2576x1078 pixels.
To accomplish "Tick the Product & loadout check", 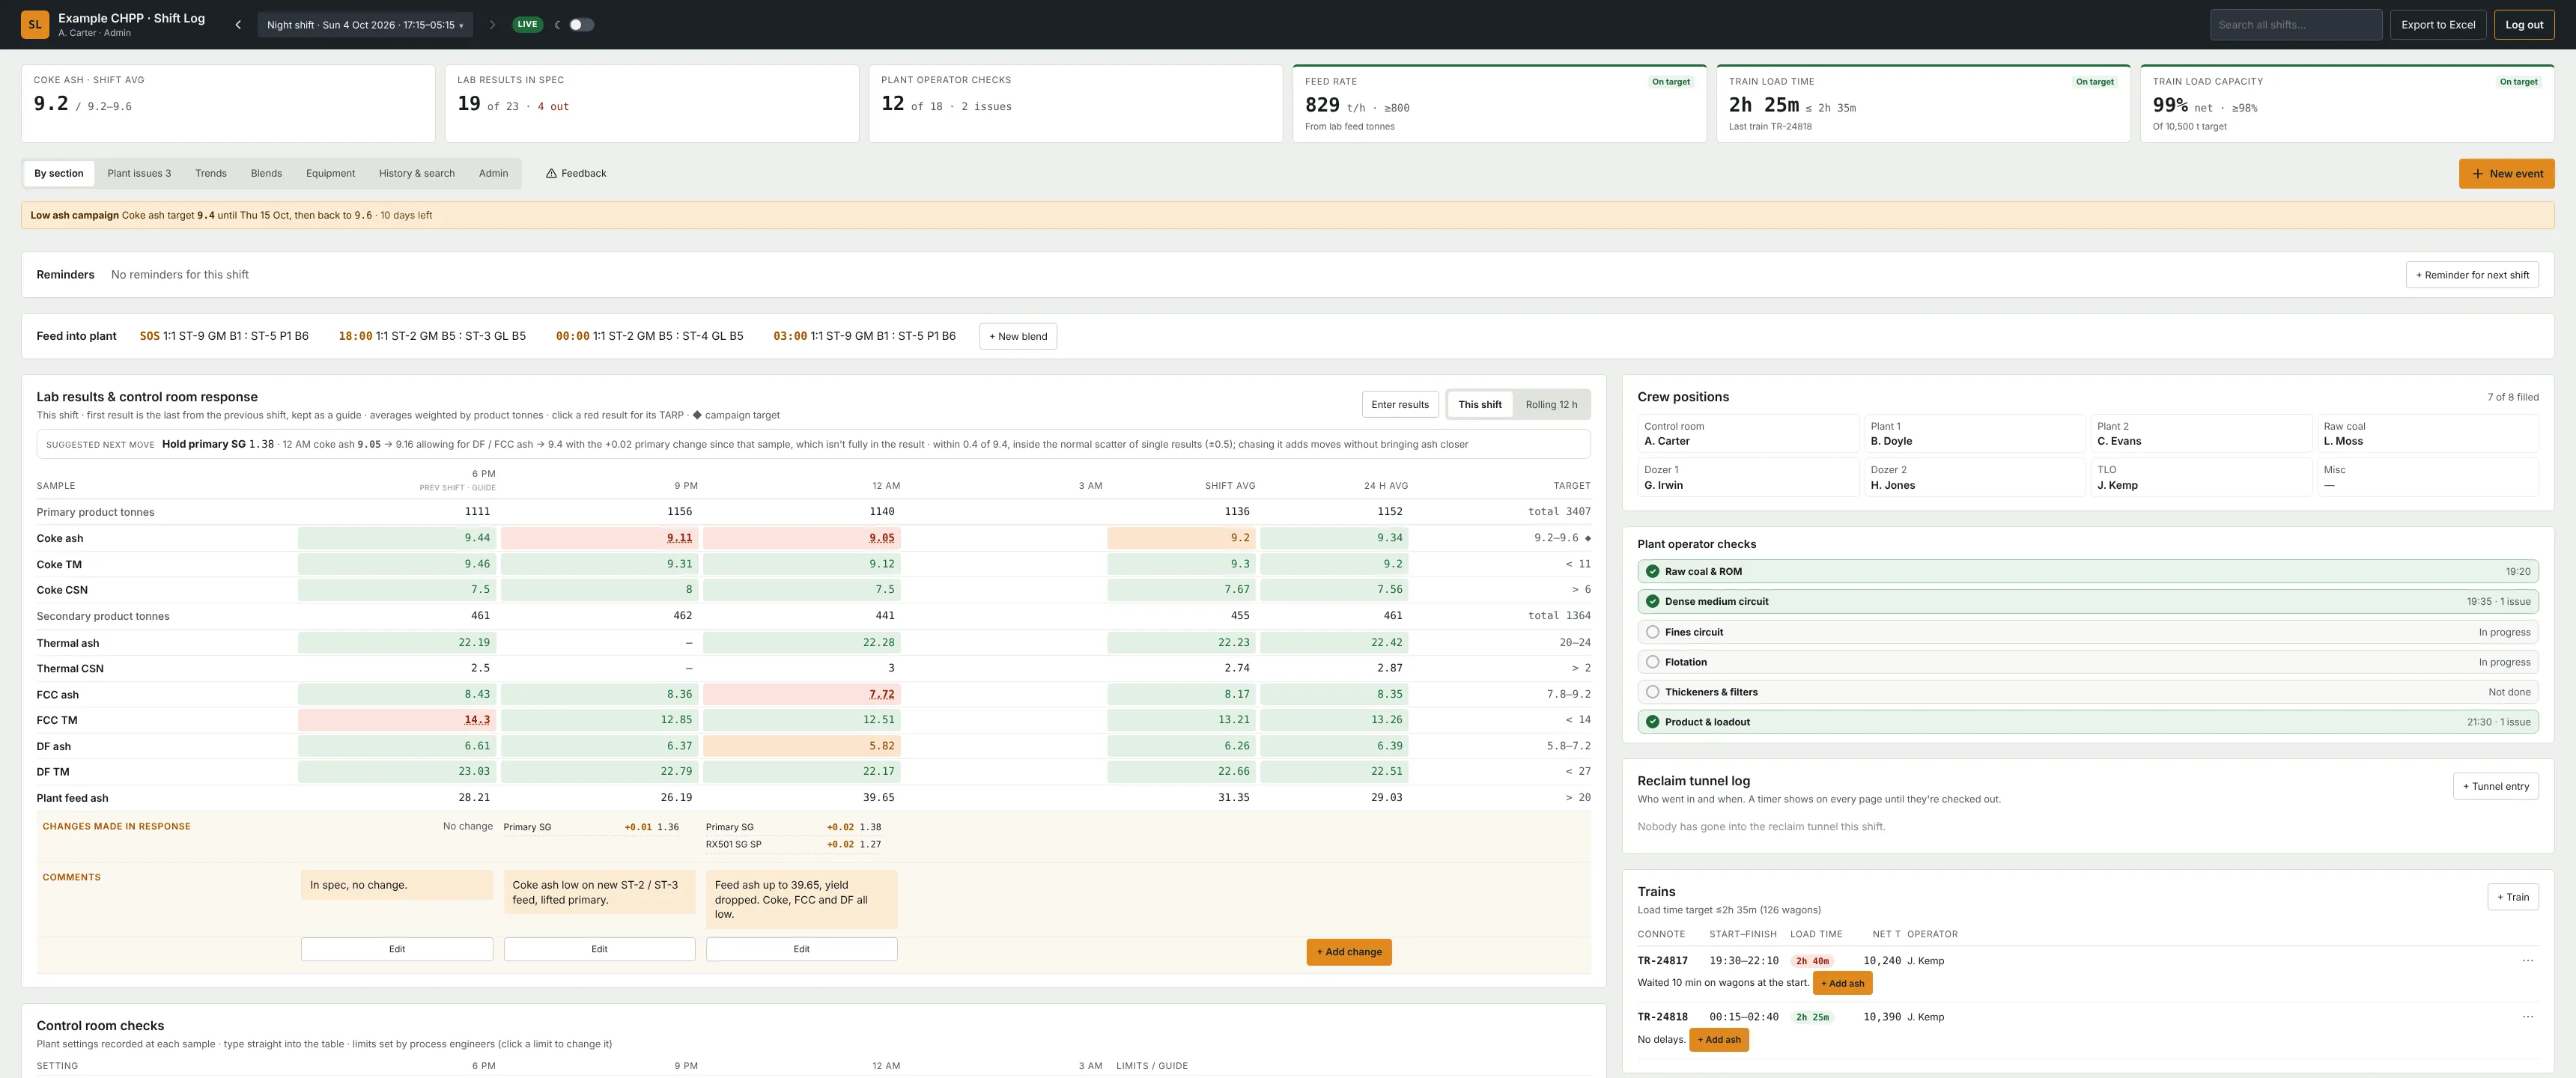I will pos(1652,722).
